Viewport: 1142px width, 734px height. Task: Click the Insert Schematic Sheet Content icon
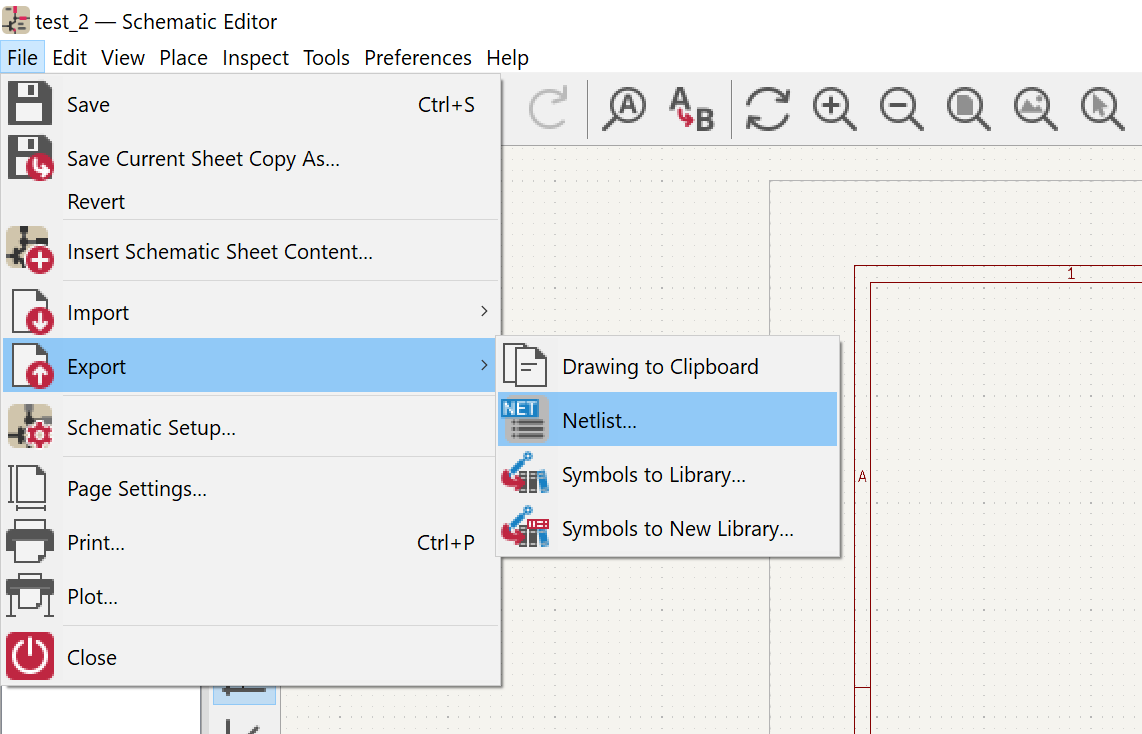pyautogui.click(x=30, y=250)
